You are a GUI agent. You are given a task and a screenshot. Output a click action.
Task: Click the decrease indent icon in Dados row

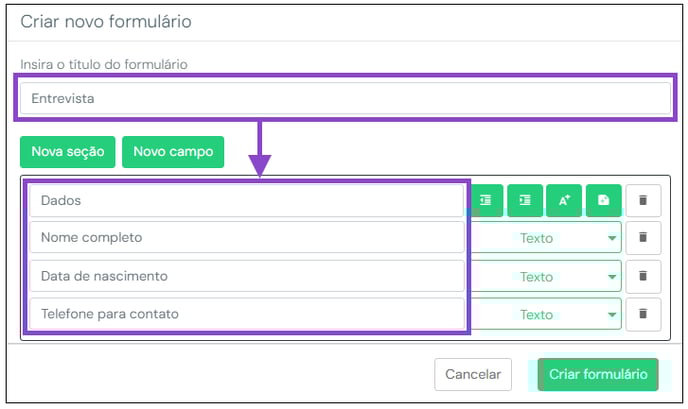[x=486, y=201]
